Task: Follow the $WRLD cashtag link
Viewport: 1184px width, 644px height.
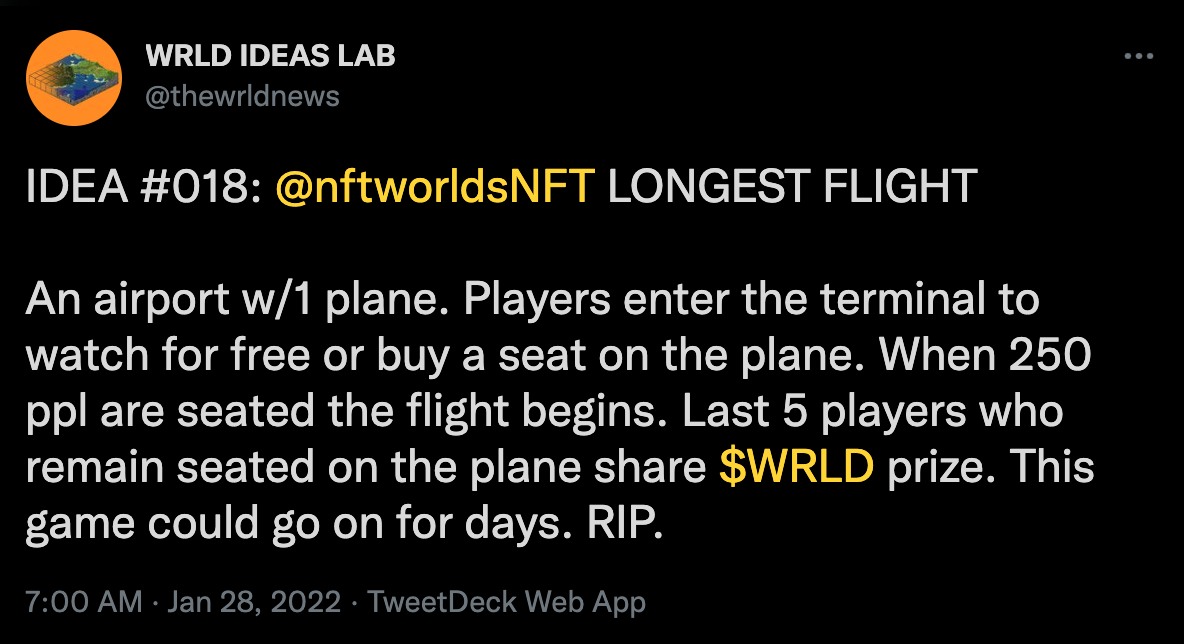Action: point(797,466)
